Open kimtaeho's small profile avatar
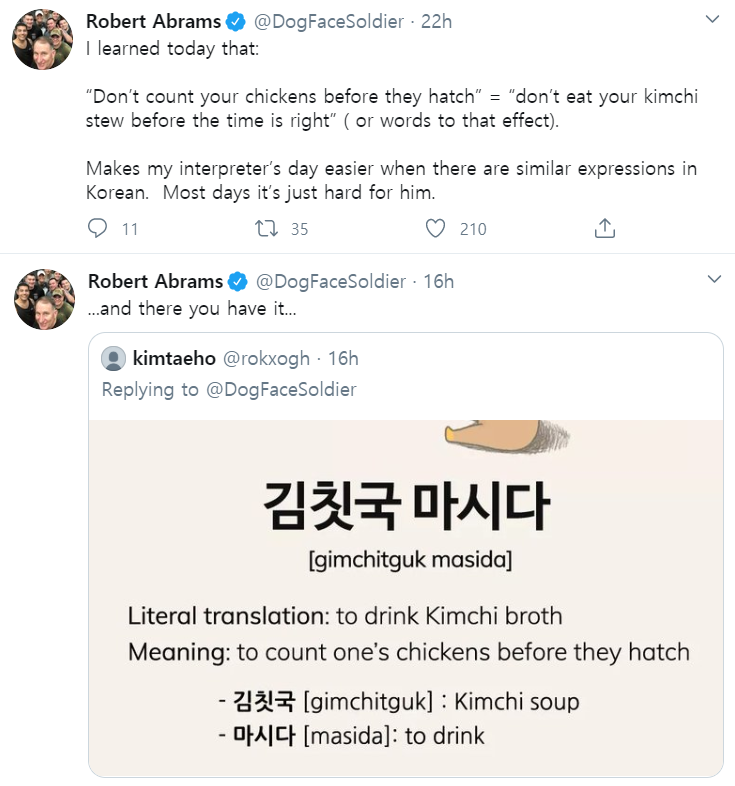This screenshot has width=735, height=786. pos(114,358)
